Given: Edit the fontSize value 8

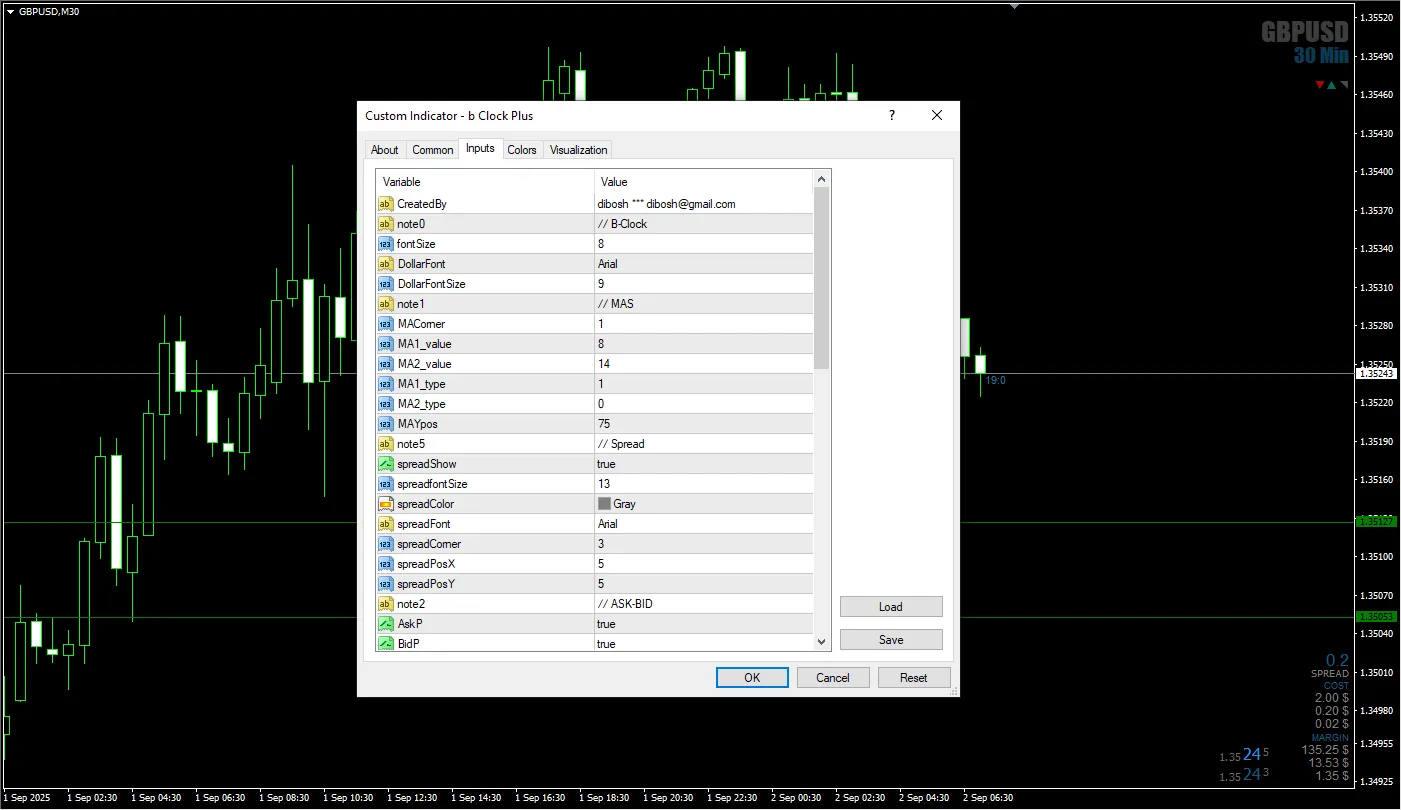Looking at the screenshot, I should [x=601, y=244].
